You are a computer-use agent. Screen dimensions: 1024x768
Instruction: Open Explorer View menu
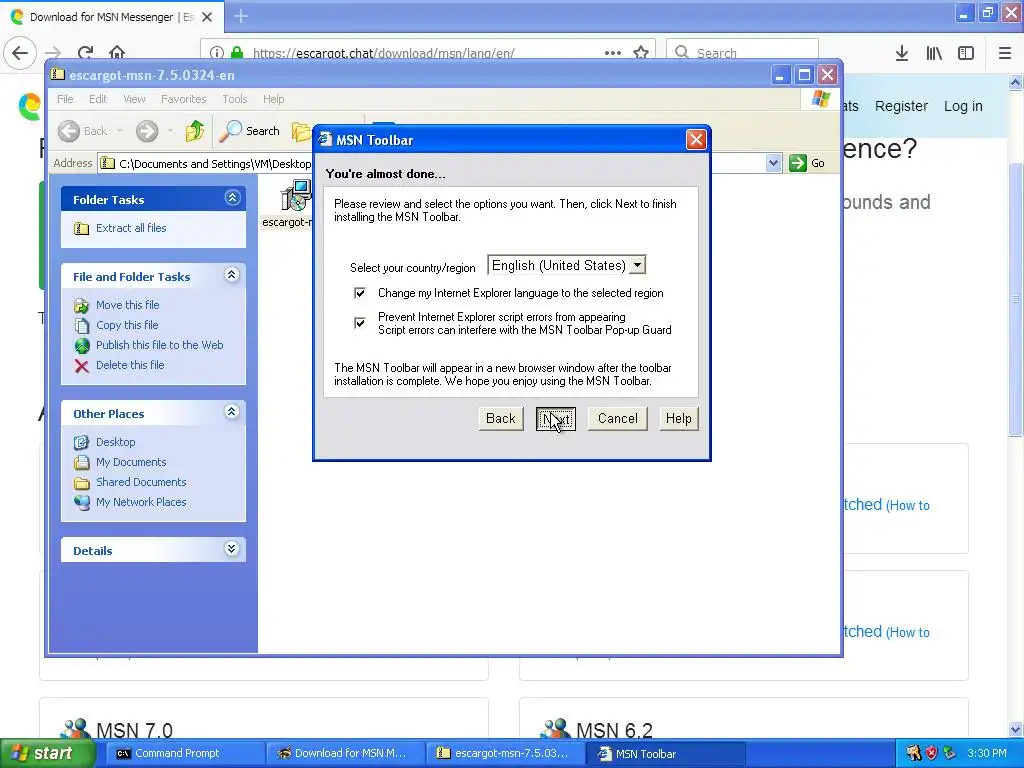pyautogui.click(x=135, y=99)
